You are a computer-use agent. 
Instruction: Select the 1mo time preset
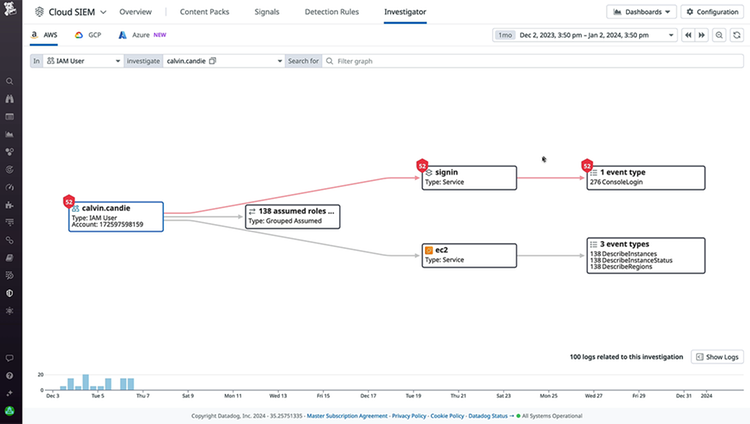coord(505,35)
